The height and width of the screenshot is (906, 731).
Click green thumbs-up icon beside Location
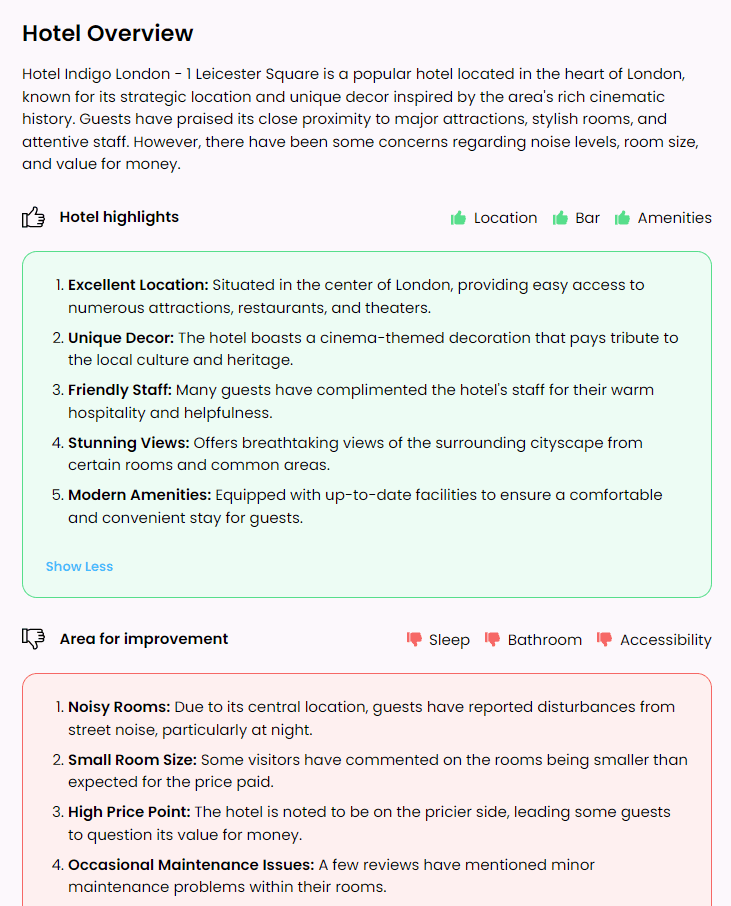(x=459, y=218)
